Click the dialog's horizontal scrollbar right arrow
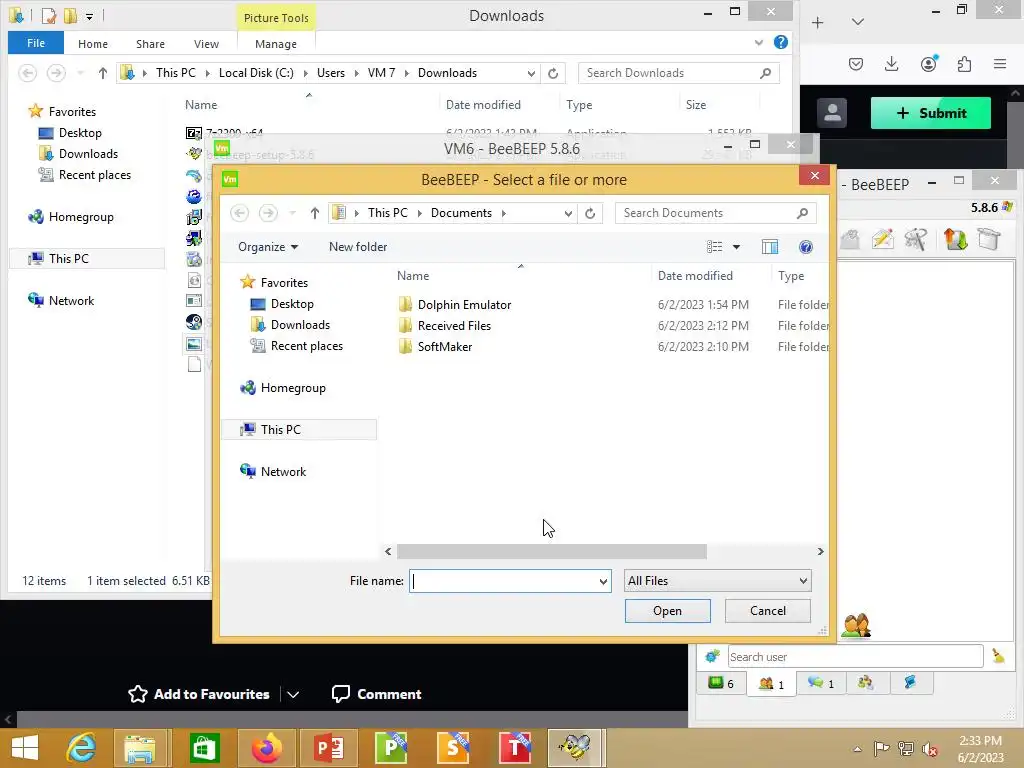The height and width of the screenshot is (768, 1024). [x=820, y=552]
